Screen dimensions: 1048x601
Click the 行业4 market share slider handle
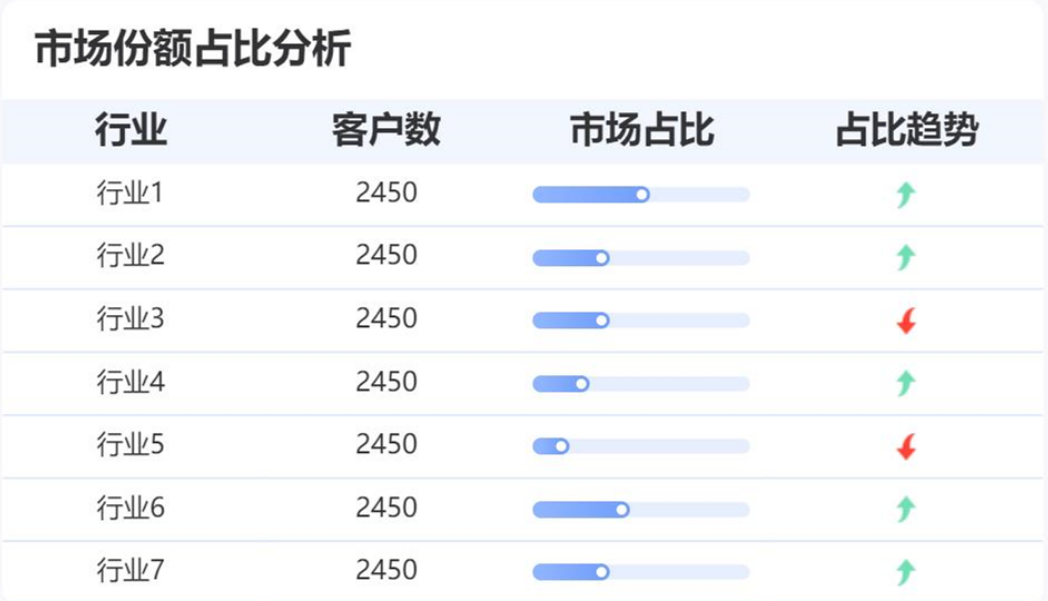[581, 383]
